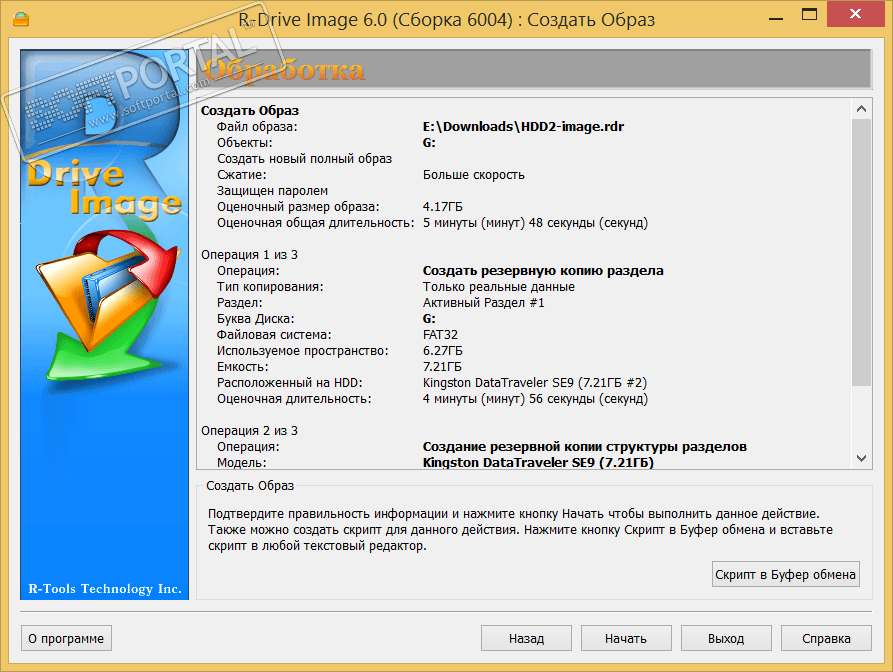893x672 pixels.
Task: Minimize the R-Drive Image window
Action: [776, 17]
